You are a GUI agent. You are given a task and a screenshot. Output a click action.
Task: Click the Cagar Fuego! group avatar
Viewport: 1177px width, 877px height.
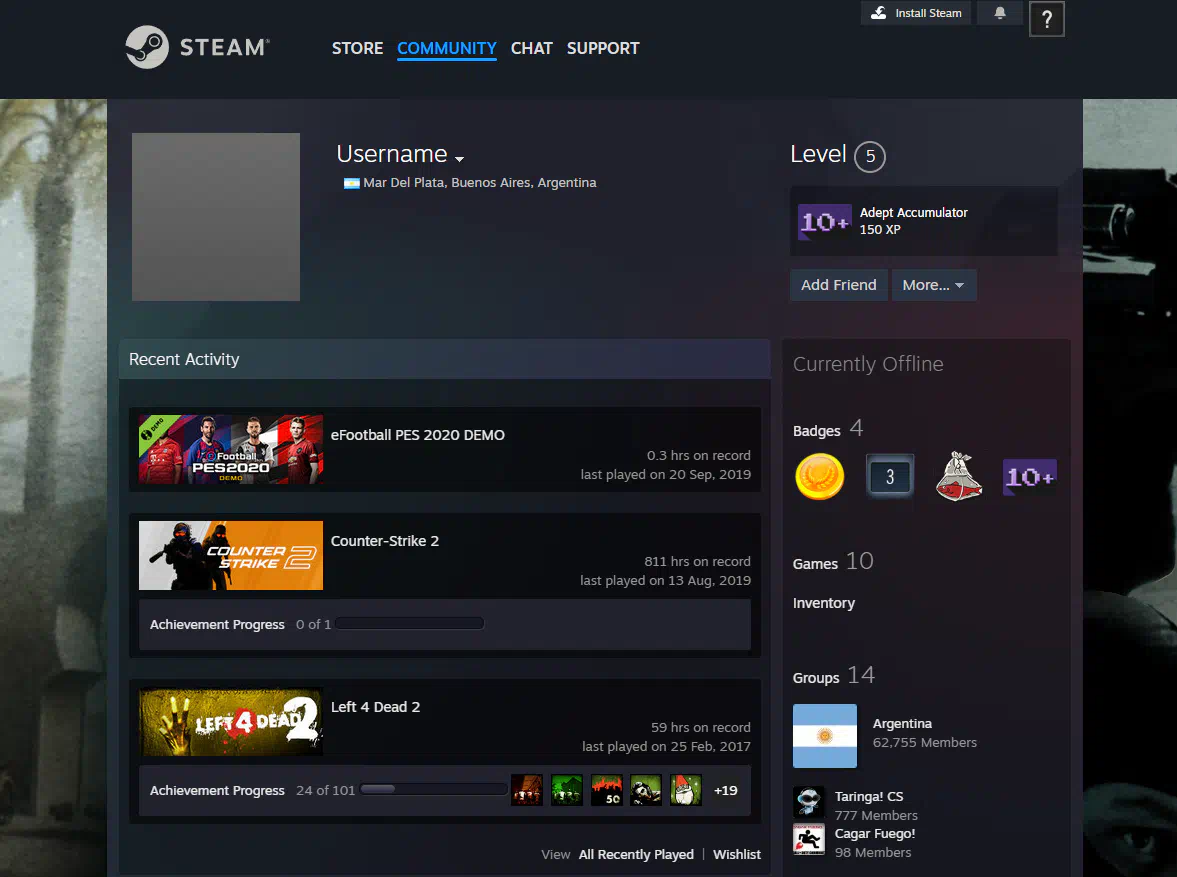click(809, 839)
